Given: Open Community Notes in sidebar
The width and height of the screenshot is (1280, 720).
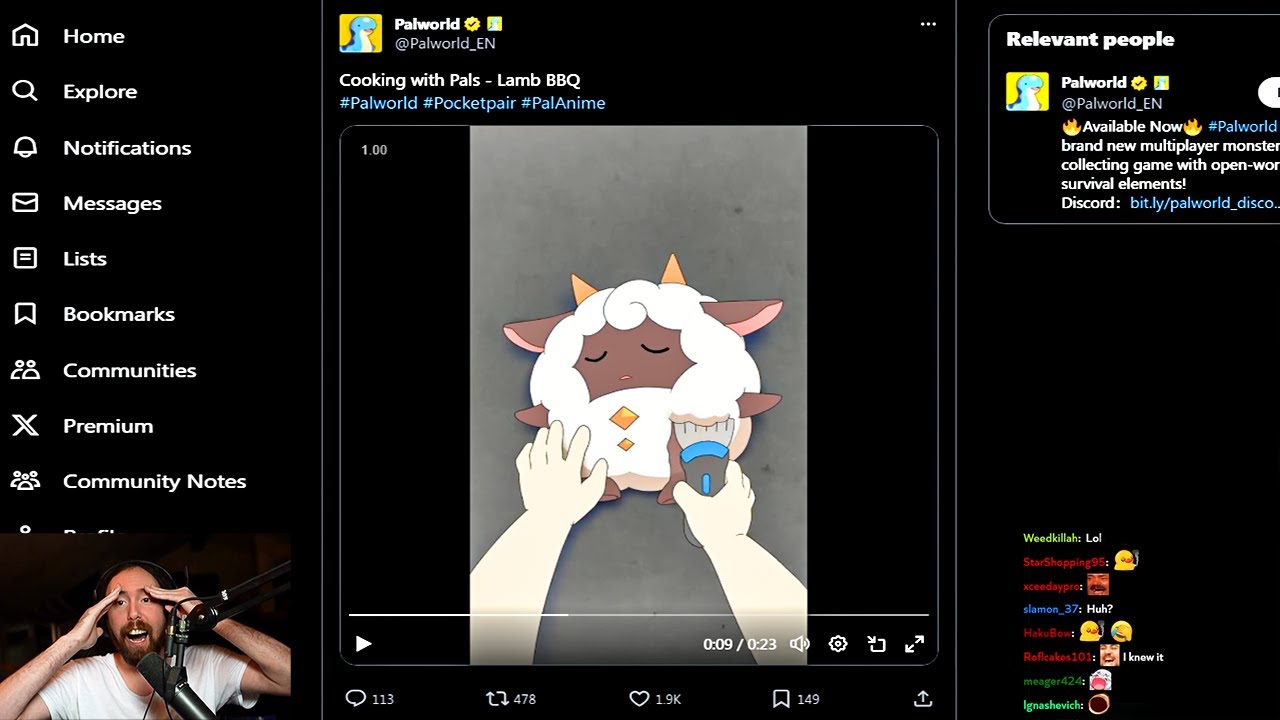Looking at the screenshot, I should tap(128, 481).
